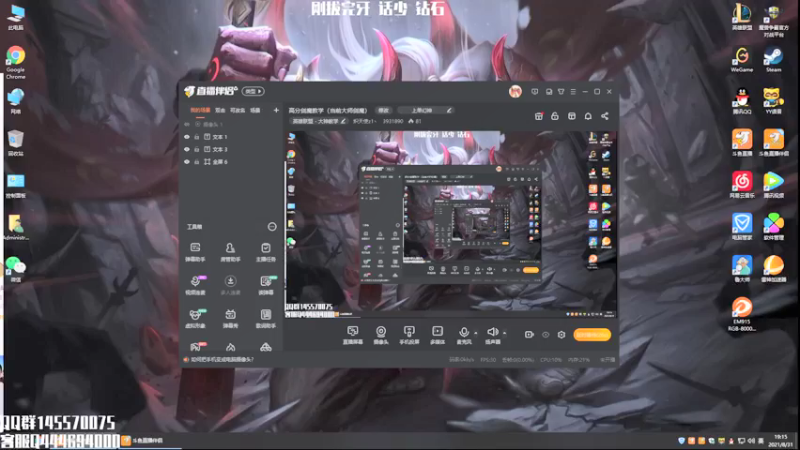Image resolution: width=800 pixels, height=450 pixels.
Task: Click the stream title text 高分剑魔教学
Action: (x=328, y=110)
